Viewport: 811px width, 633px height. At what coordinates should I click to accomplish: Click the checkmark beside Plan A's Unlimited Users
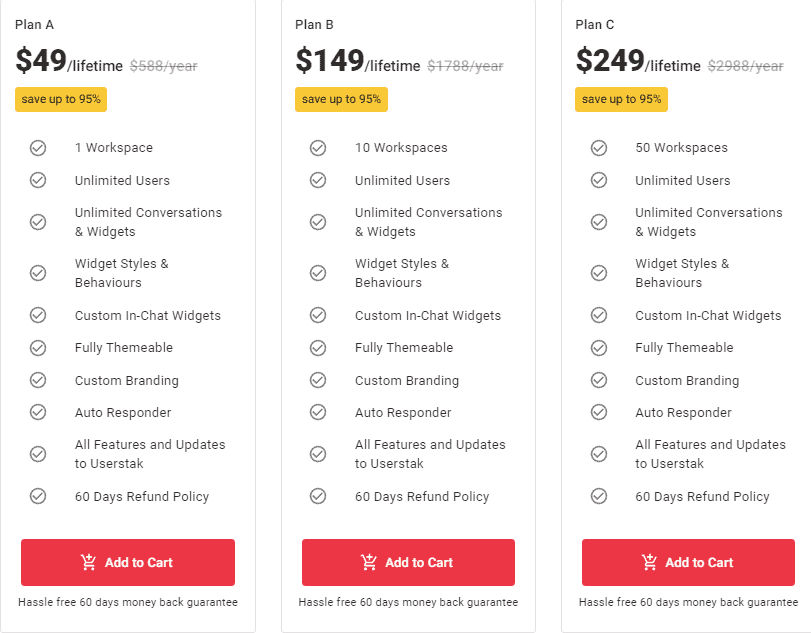(x=38, y=180)
